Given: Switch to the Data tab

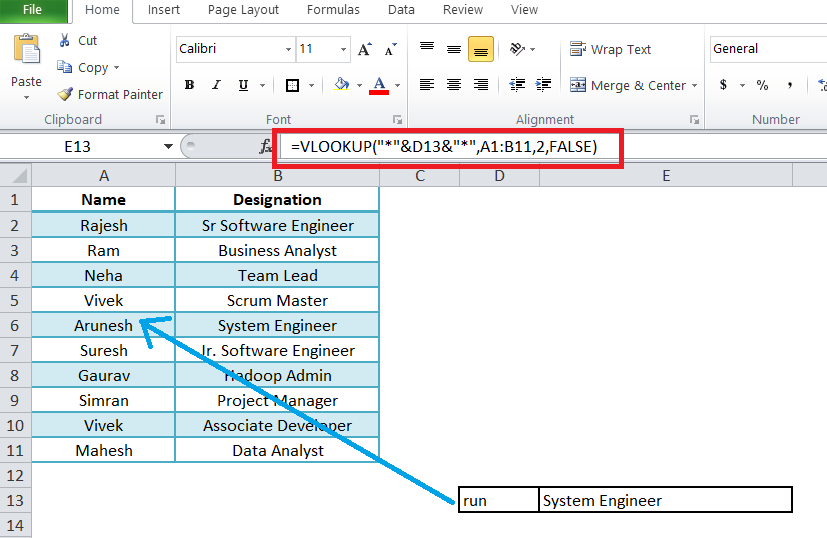Looking at the screenshot, I should point(401,10).
